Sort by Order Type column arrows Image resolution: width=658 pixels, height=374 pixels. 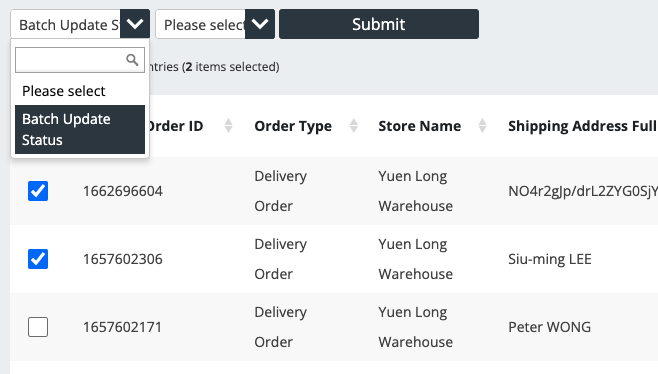pyautogui.click(x=354, y=126)
